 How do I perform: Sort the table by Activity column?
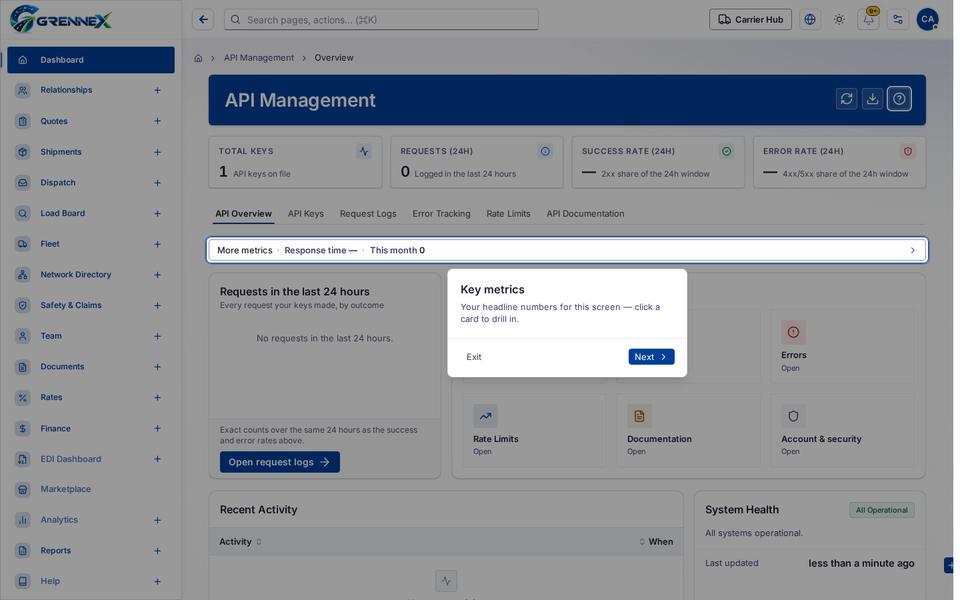tap(240, 542)
